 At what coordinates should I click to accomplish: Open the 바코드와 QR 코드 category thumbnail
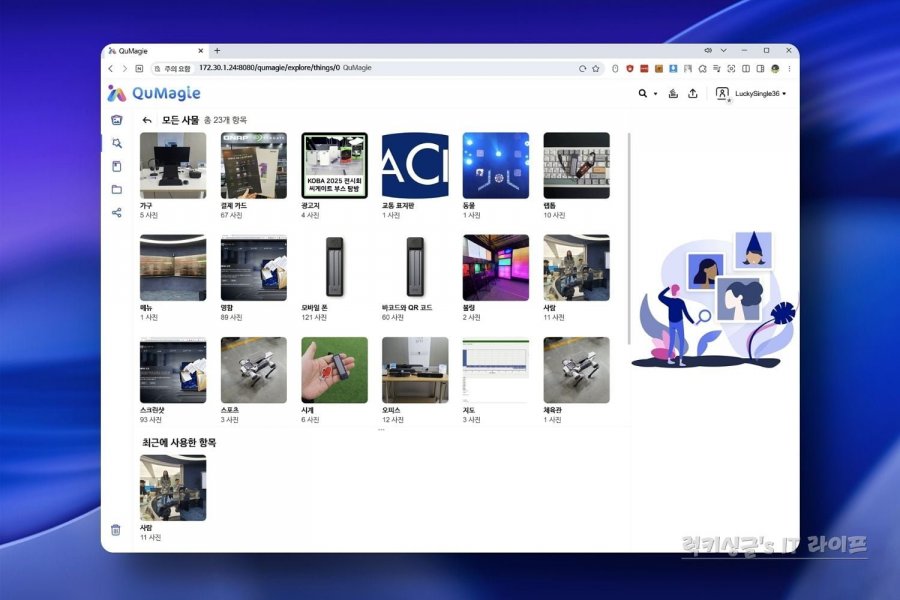click(415, 268)
